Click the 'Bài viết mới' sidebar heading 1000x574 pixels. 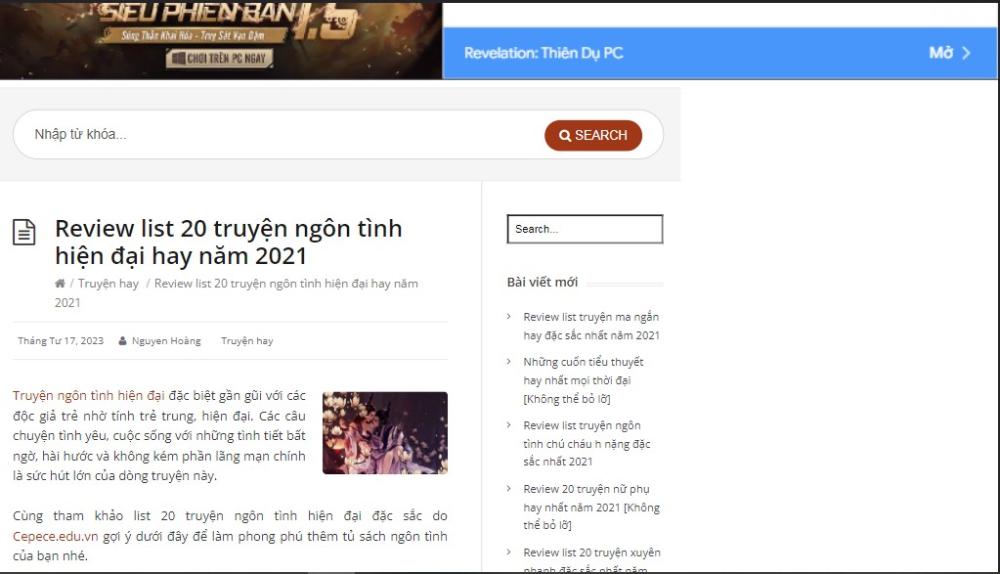pos(542,282)
